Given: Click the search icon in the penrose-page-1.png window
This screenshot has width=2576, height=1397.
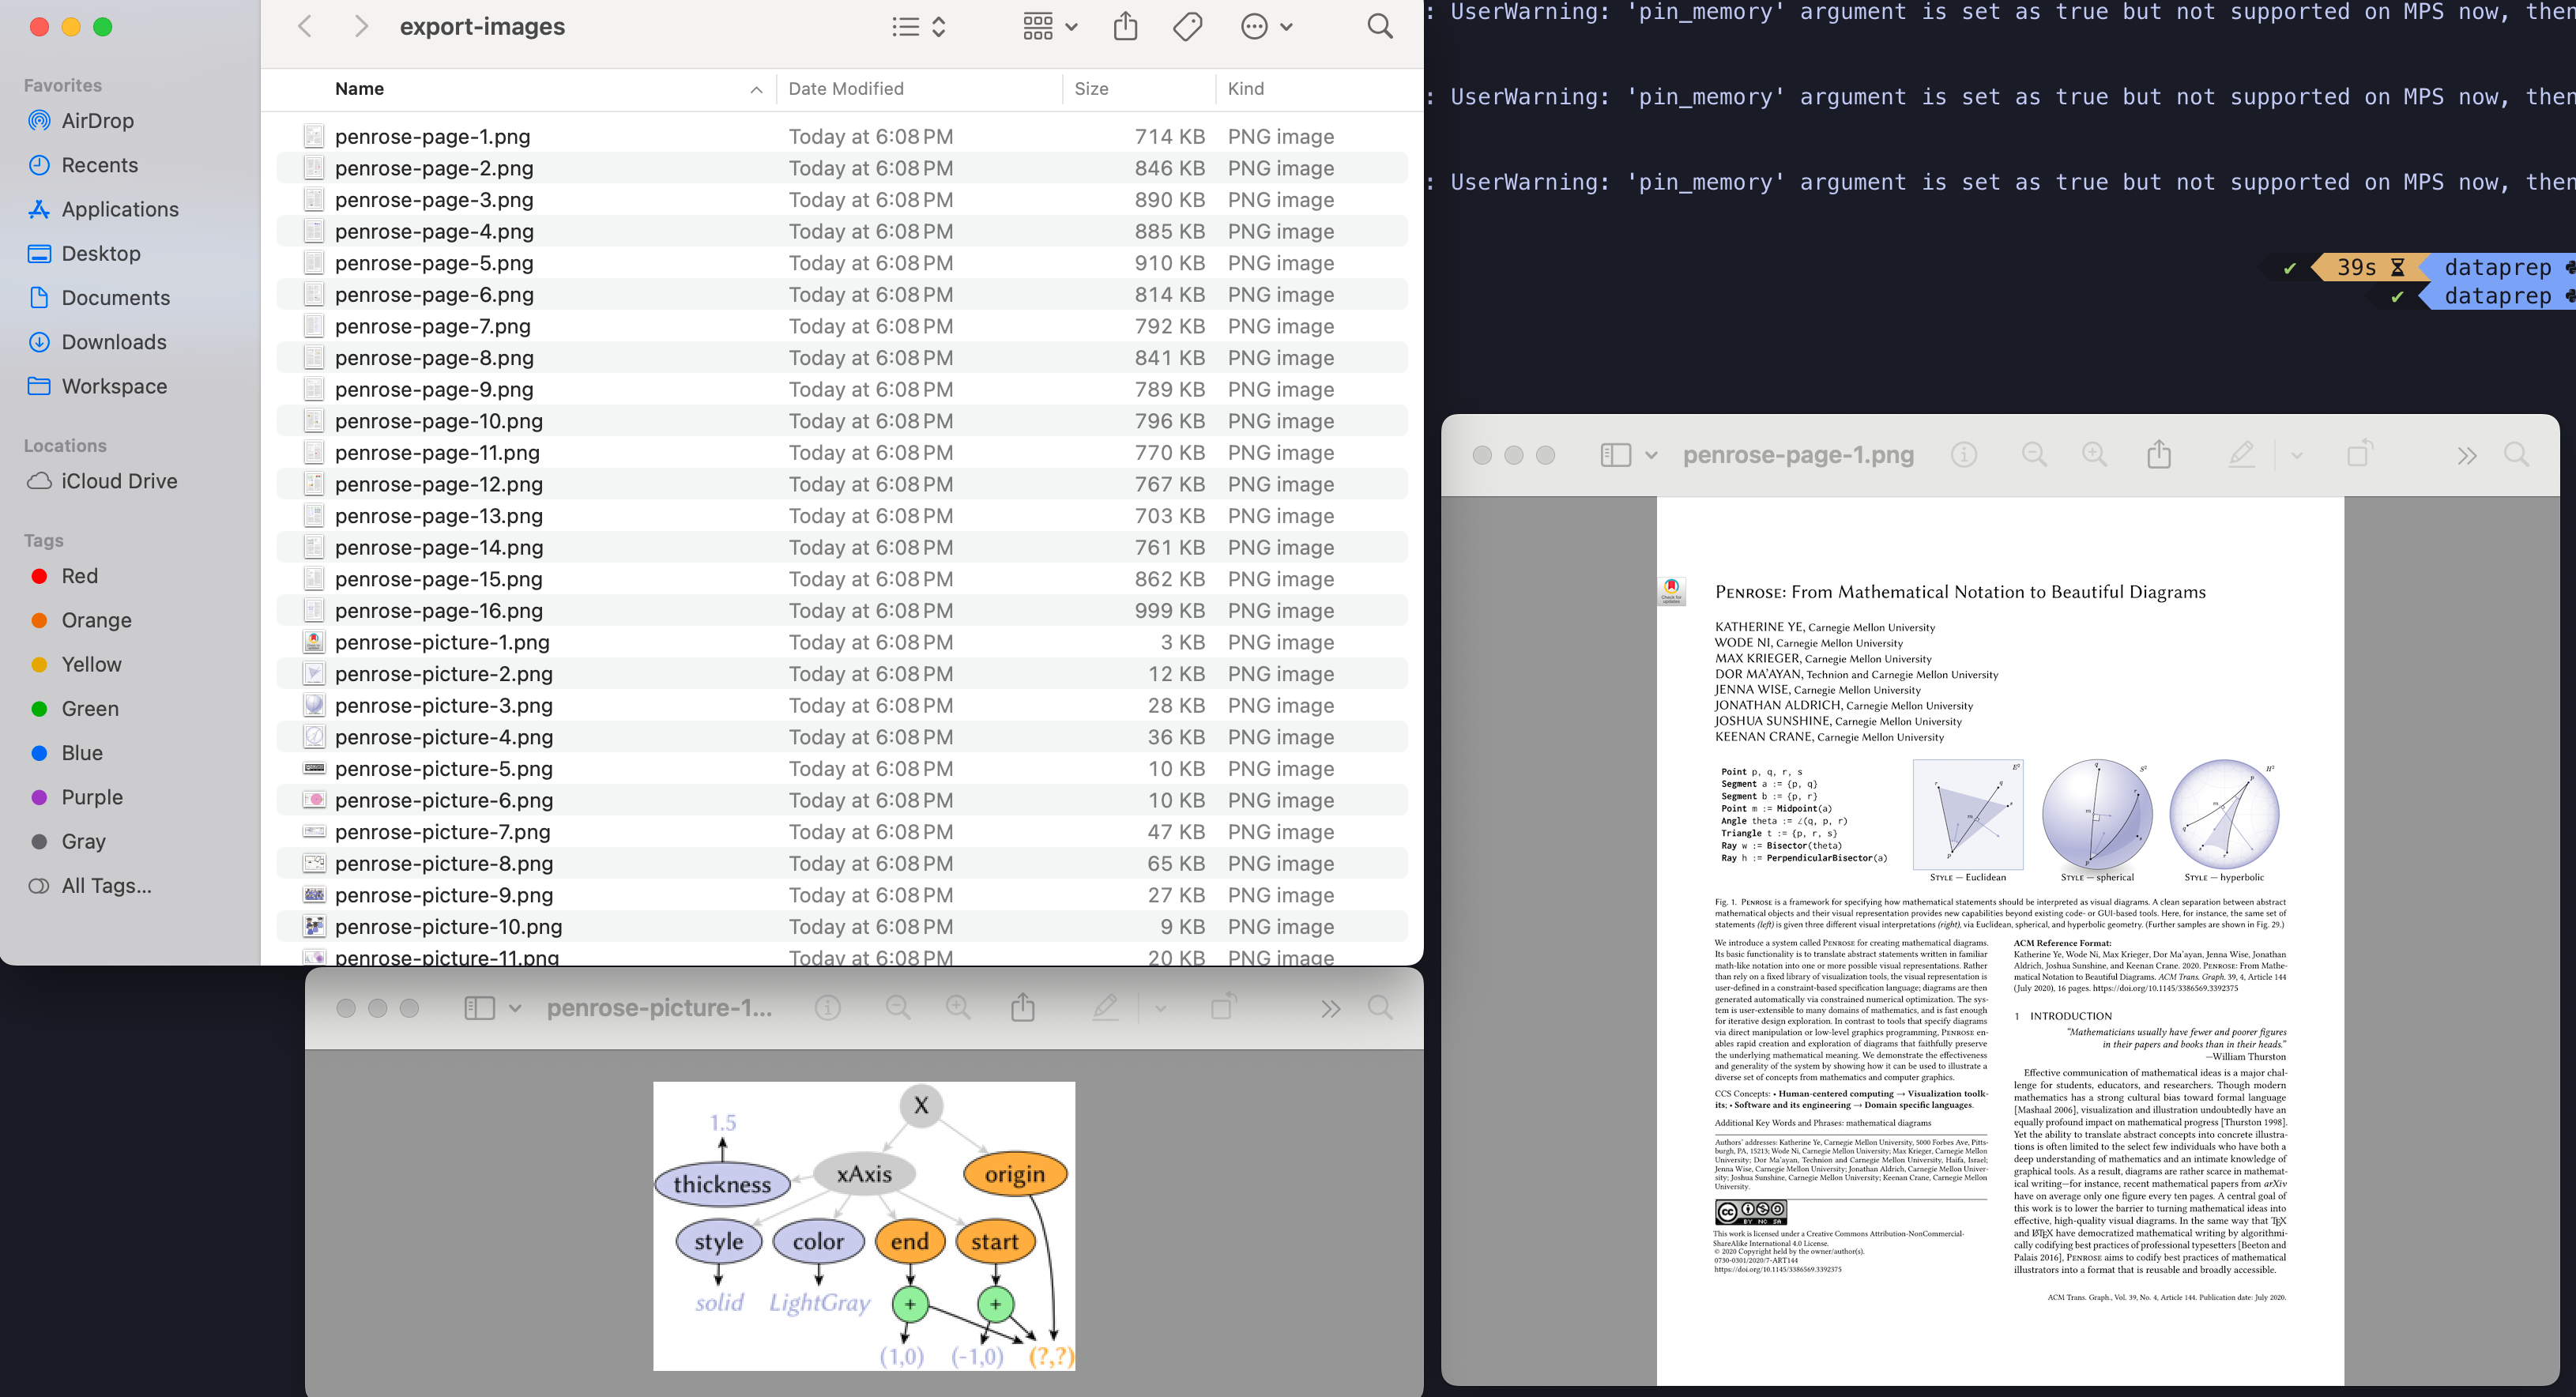Looking at the screenshot, I should tap(2517, 455).
